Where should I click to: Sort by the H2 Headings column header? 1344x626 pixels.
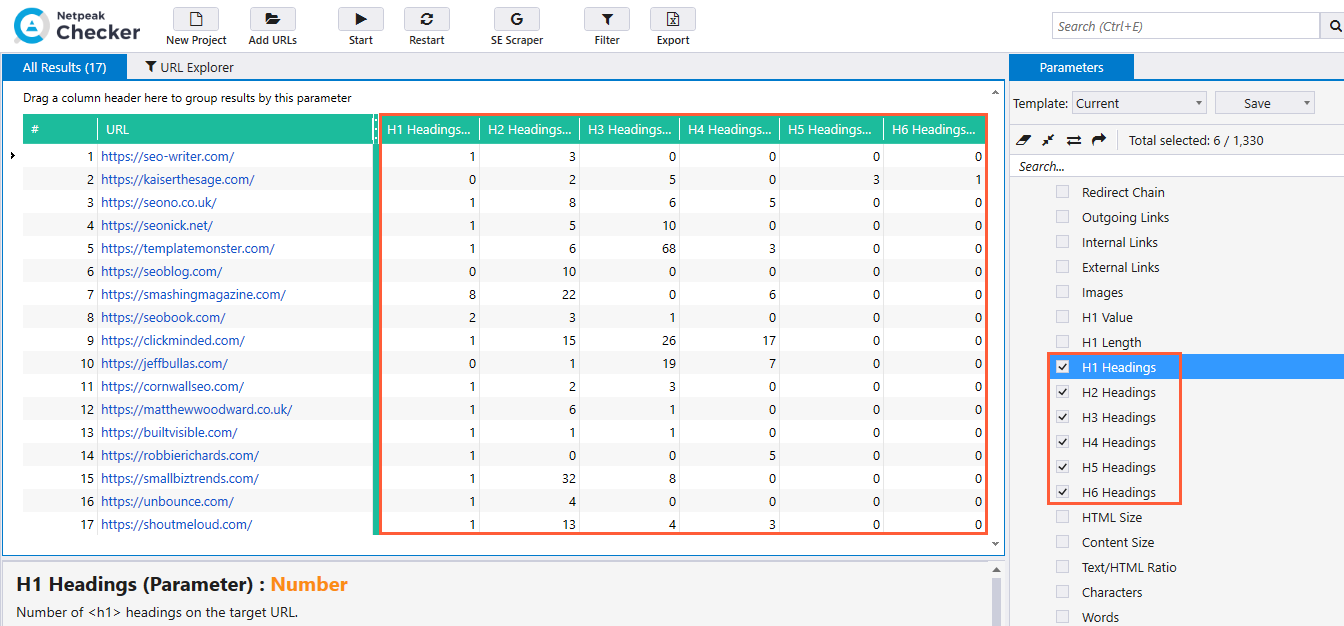[x=530, y=129]
